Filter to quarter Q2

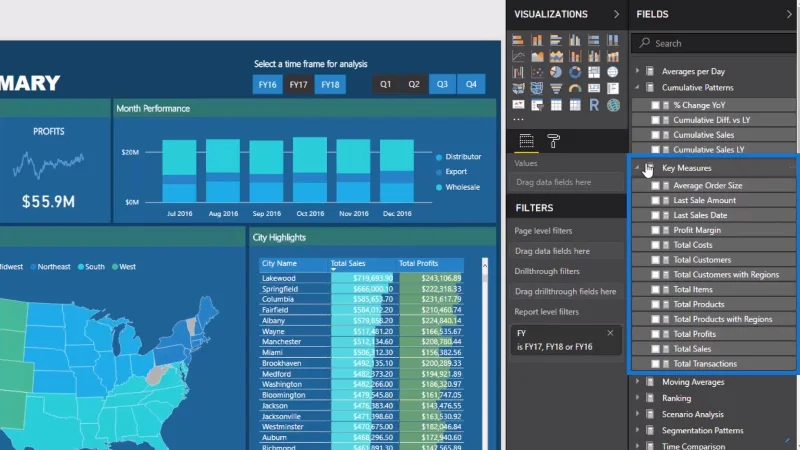(x=414, y=84)
